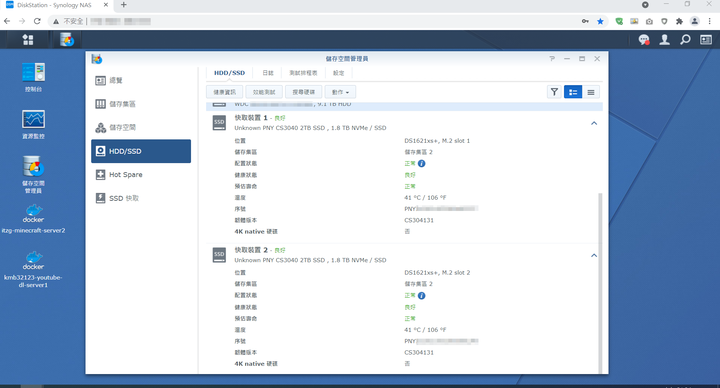Switch to 日誌 tab
720x388 pixels.
point(268,73)
